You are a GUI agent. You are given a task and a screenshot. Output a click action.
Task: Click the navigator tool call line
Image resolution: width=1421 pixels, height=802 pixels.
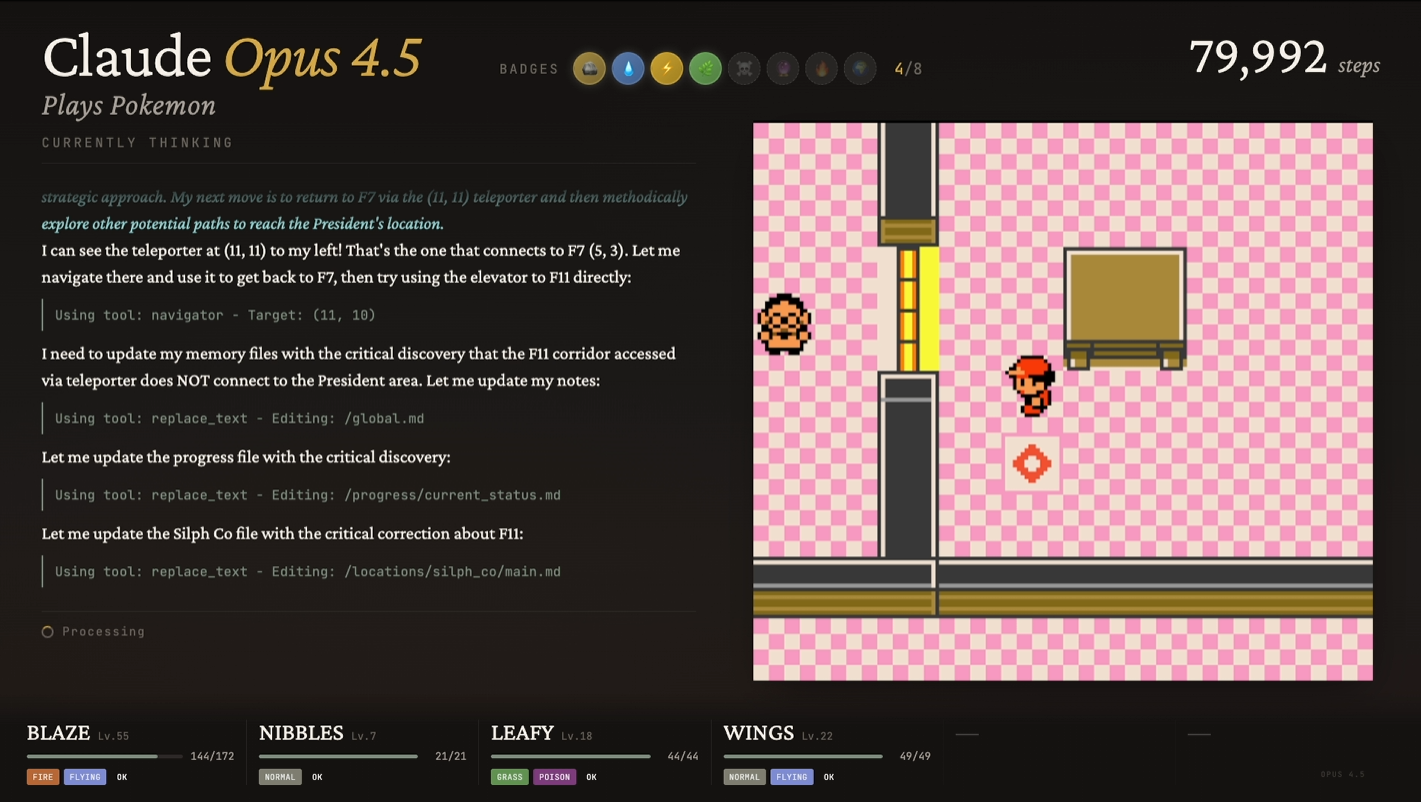pos(215,315)
